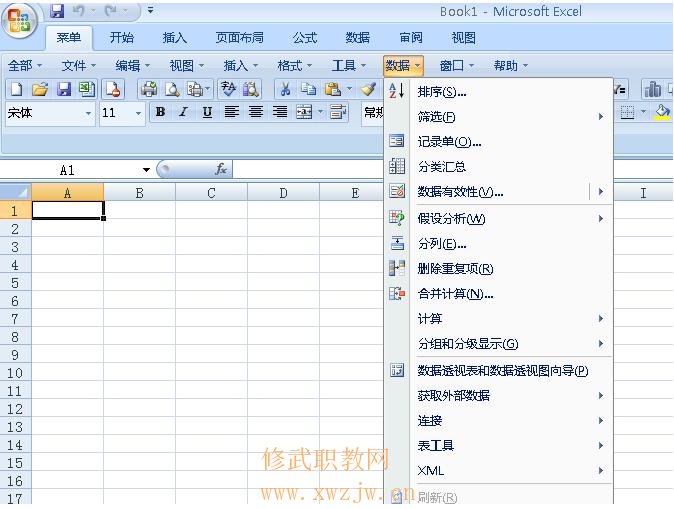The height and width of the screenshot is (509, 674).
Task: Click the fx insert function button
Action: (221, 169)
